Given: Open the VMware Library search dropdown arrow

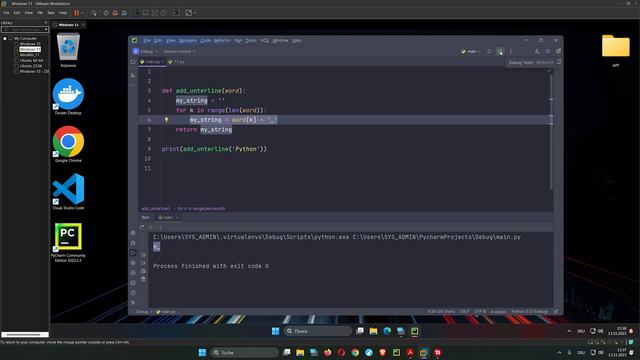Looking at the screenshot, I should (x=46, y=29).
